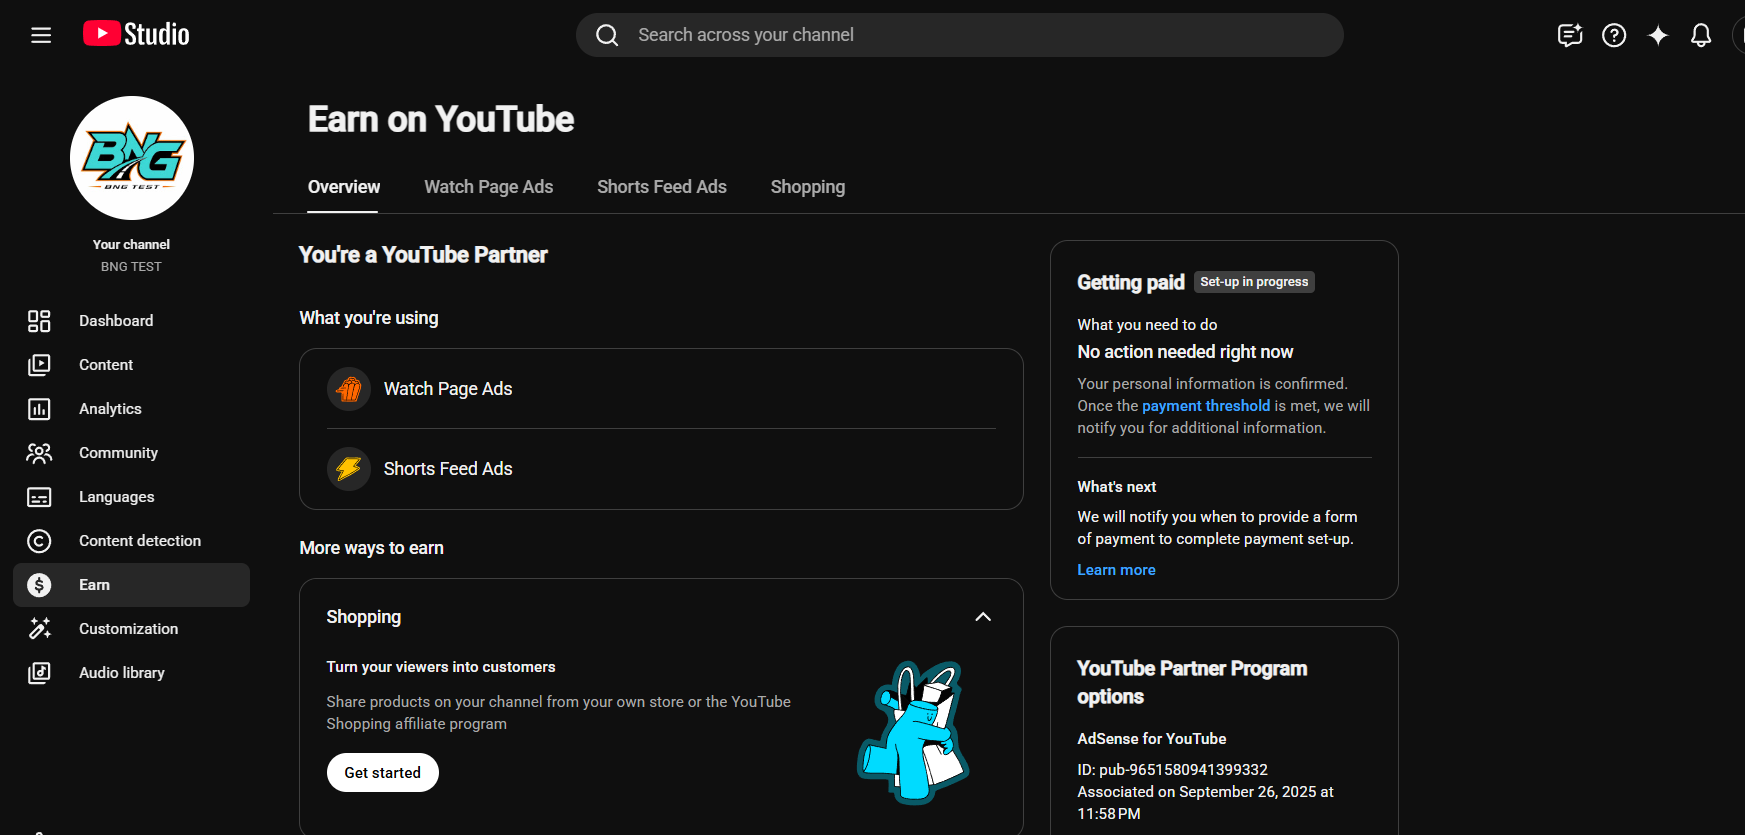The width and height of the screenshot is (1745, 835).
Task: Open Customization in the sidebar
Action: [132, 629]
